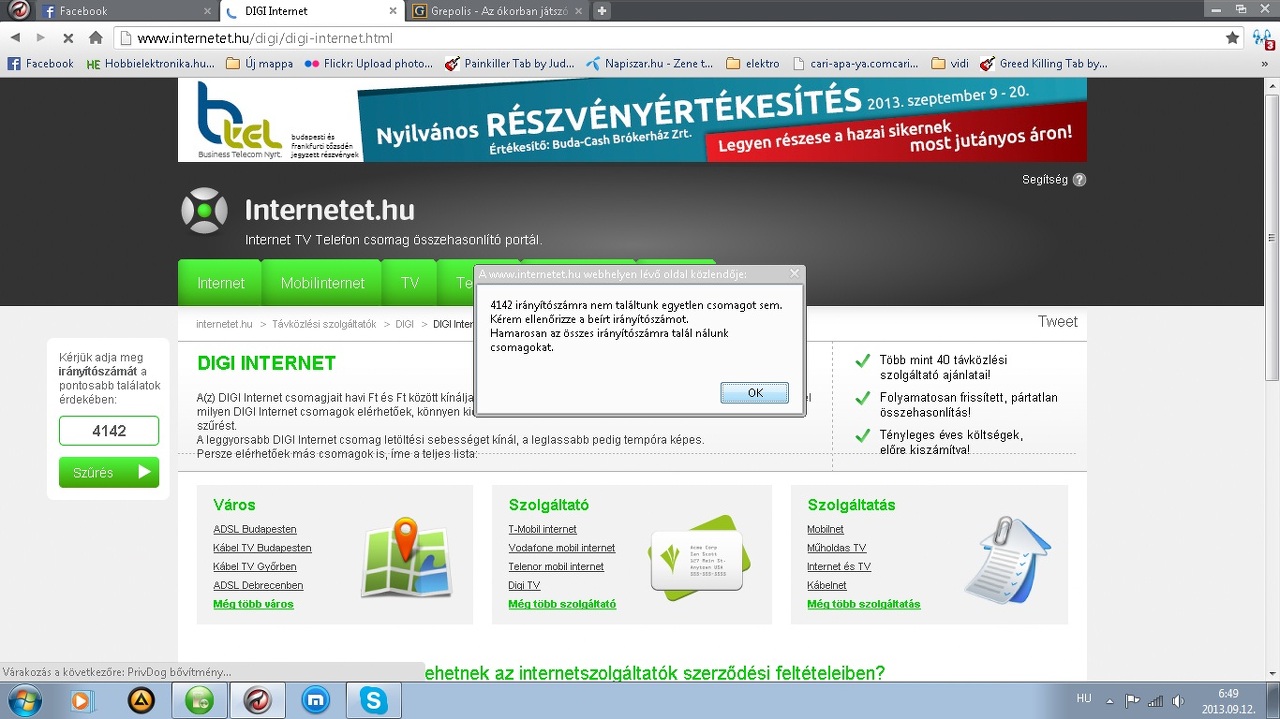Click the Kábel TV Győrben link
Screen dimensions: 1280x719
point(255,567)
